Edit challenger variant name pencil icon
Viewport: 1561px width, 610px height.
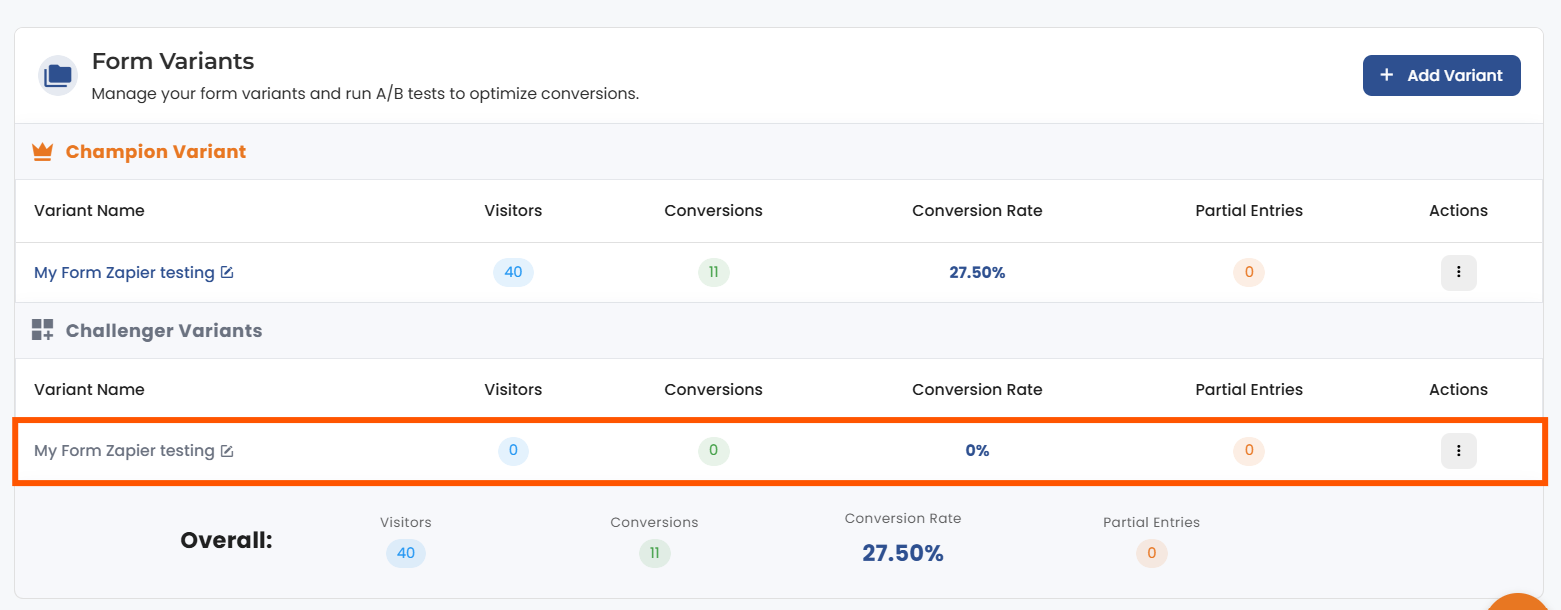[x=227, y=451]
